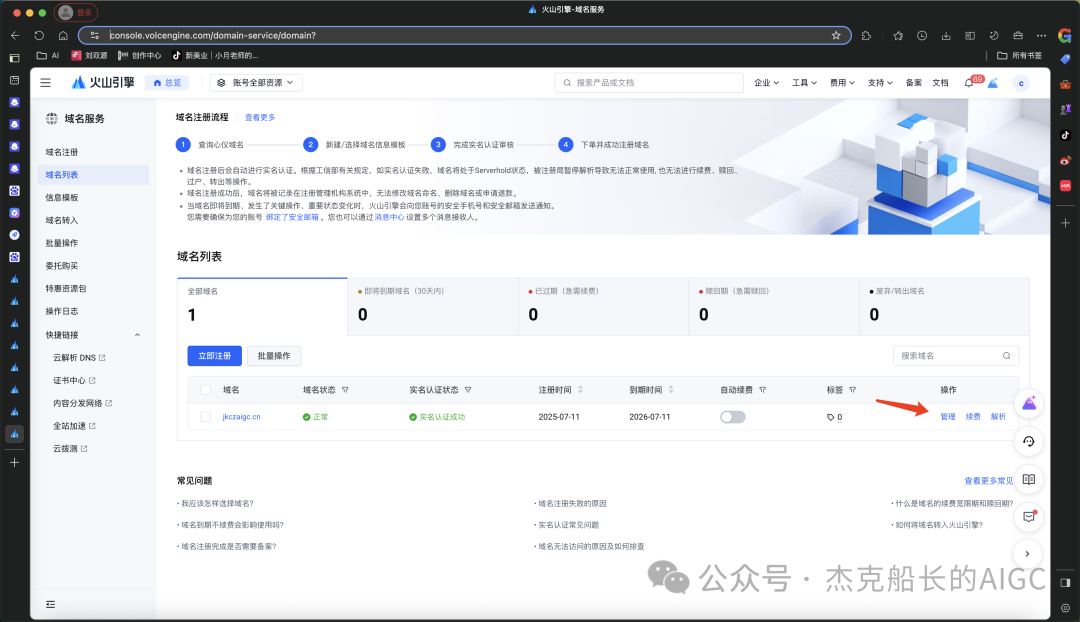Collapse the 快捷链接 section
Image resolution: width=1080 pixels, height=622 pixels.
(137, 335)
